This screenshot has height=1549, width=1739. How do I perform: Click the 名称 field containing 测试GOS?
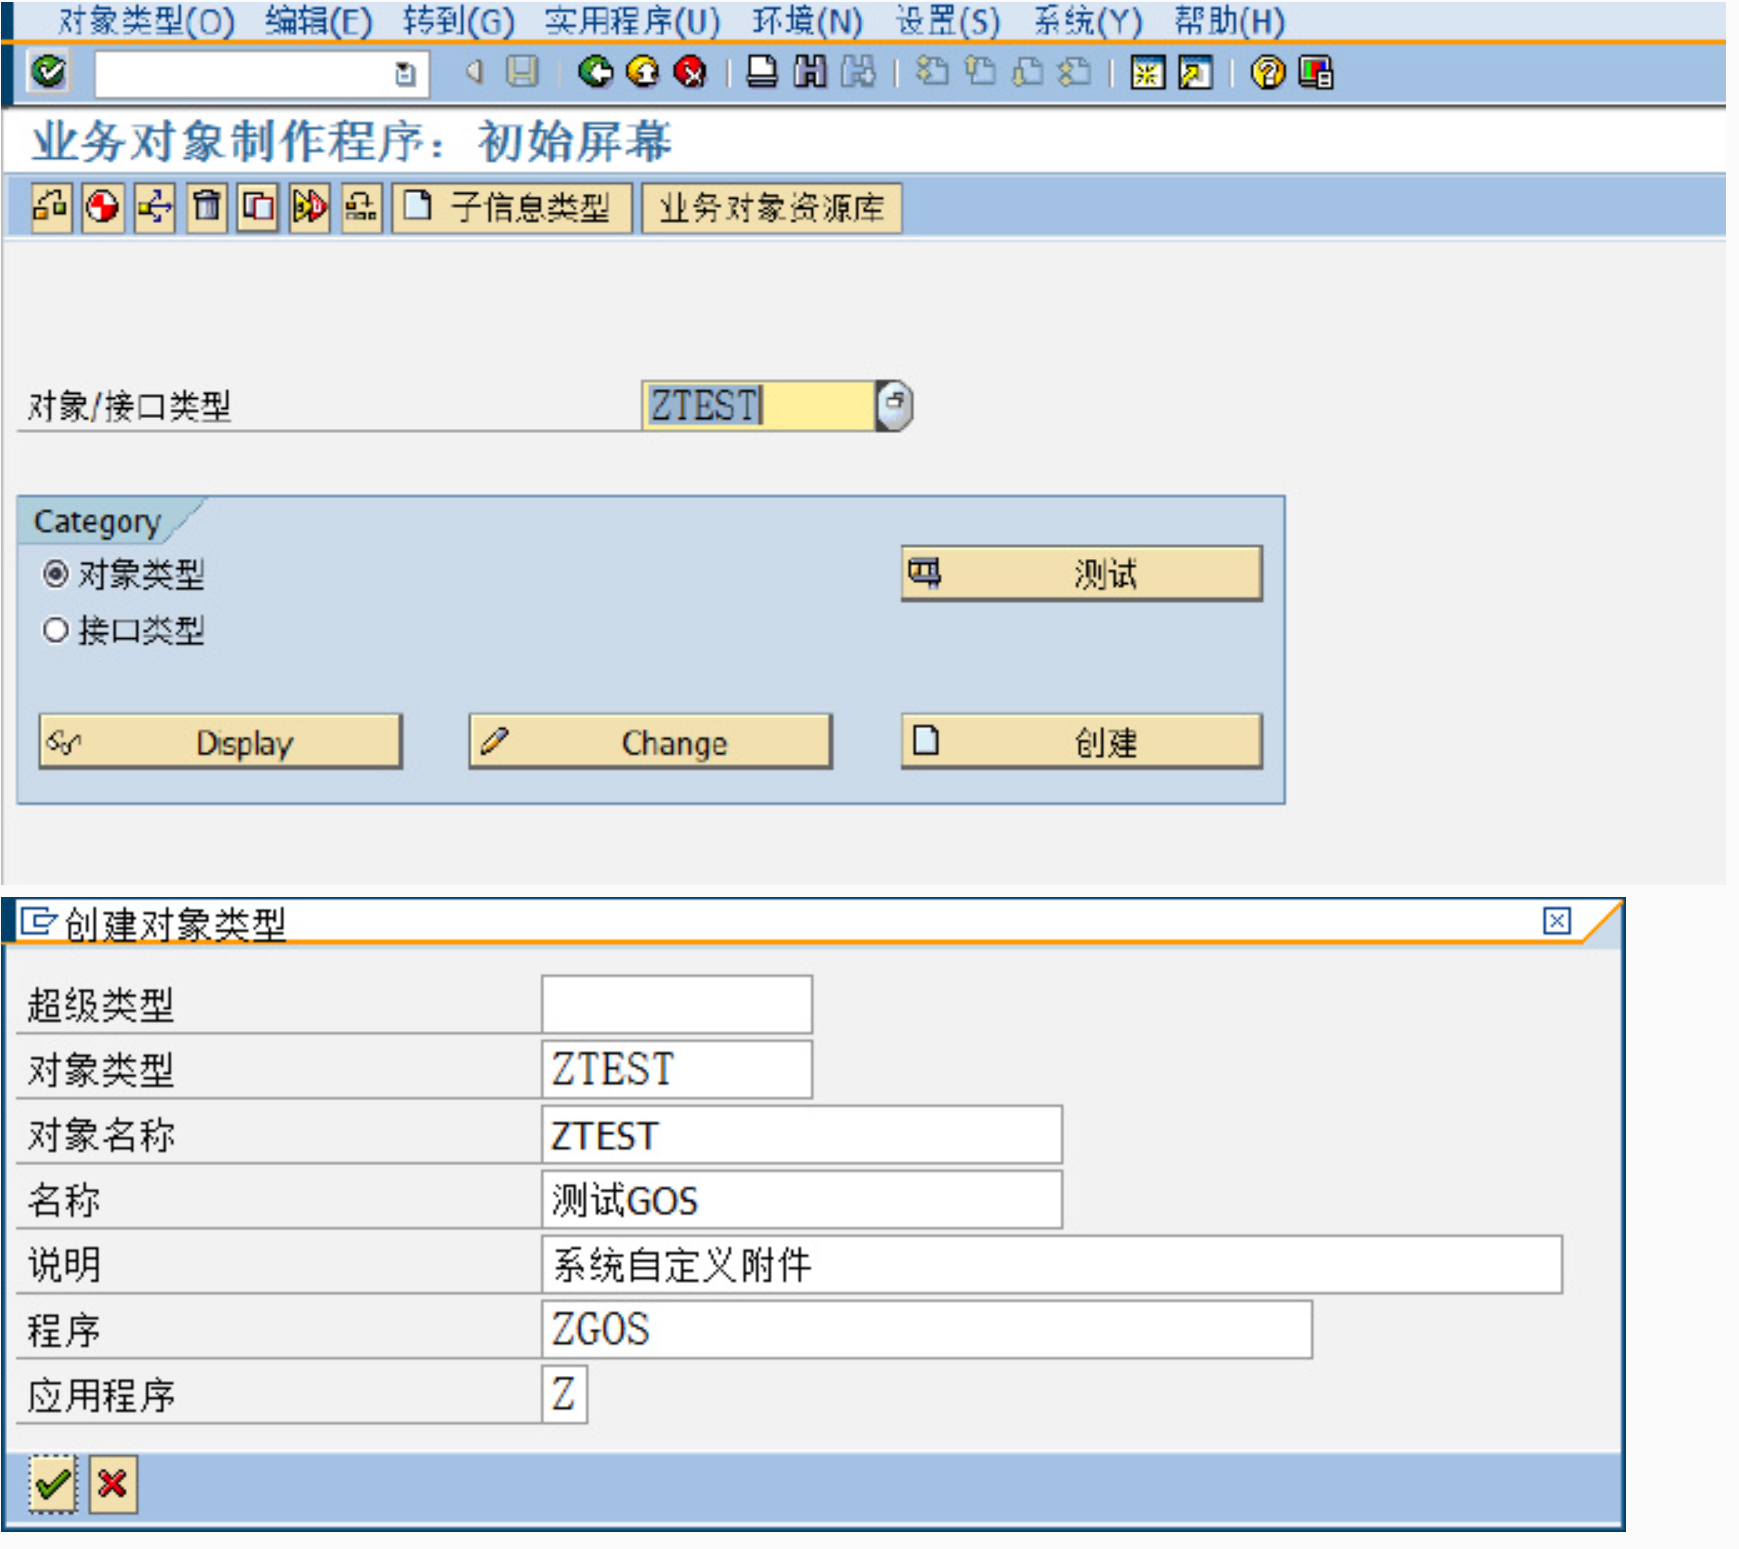pyautogui.click(x=802, y=1199)
